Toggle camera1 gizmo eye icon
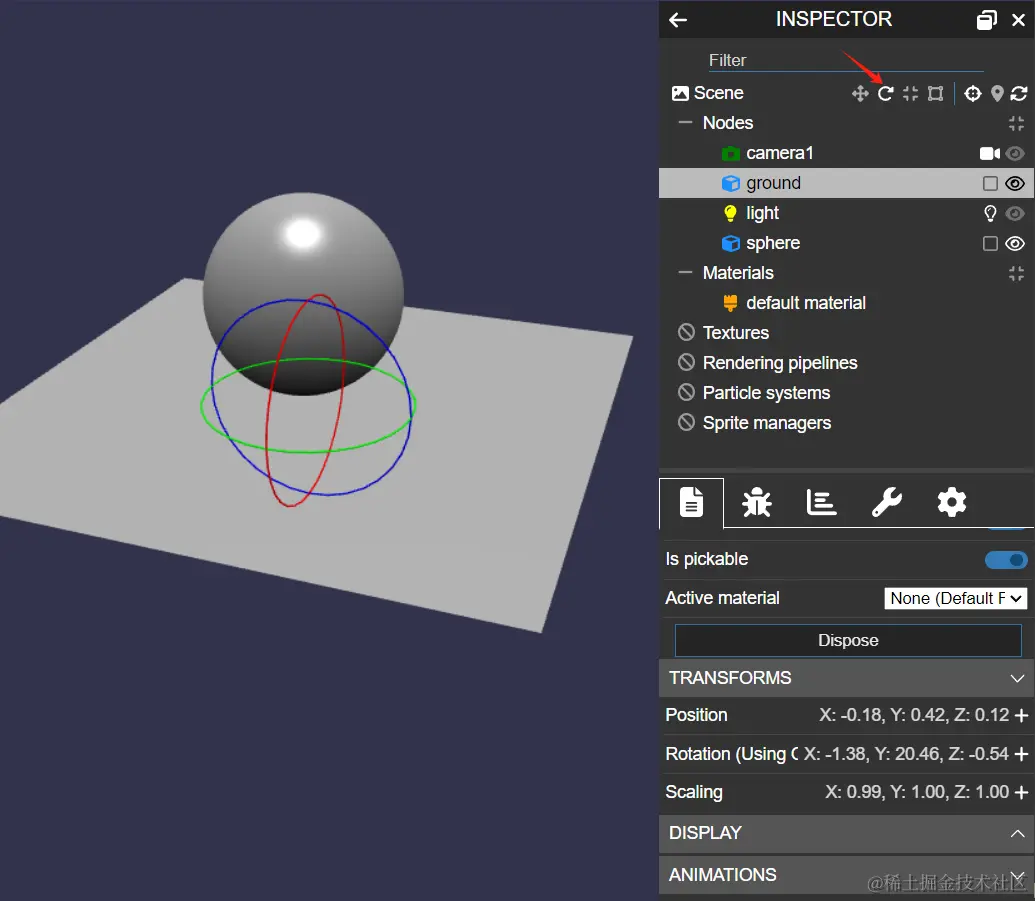The height and width of the screenshot is (901, 1035). (x=1015, y=154)
